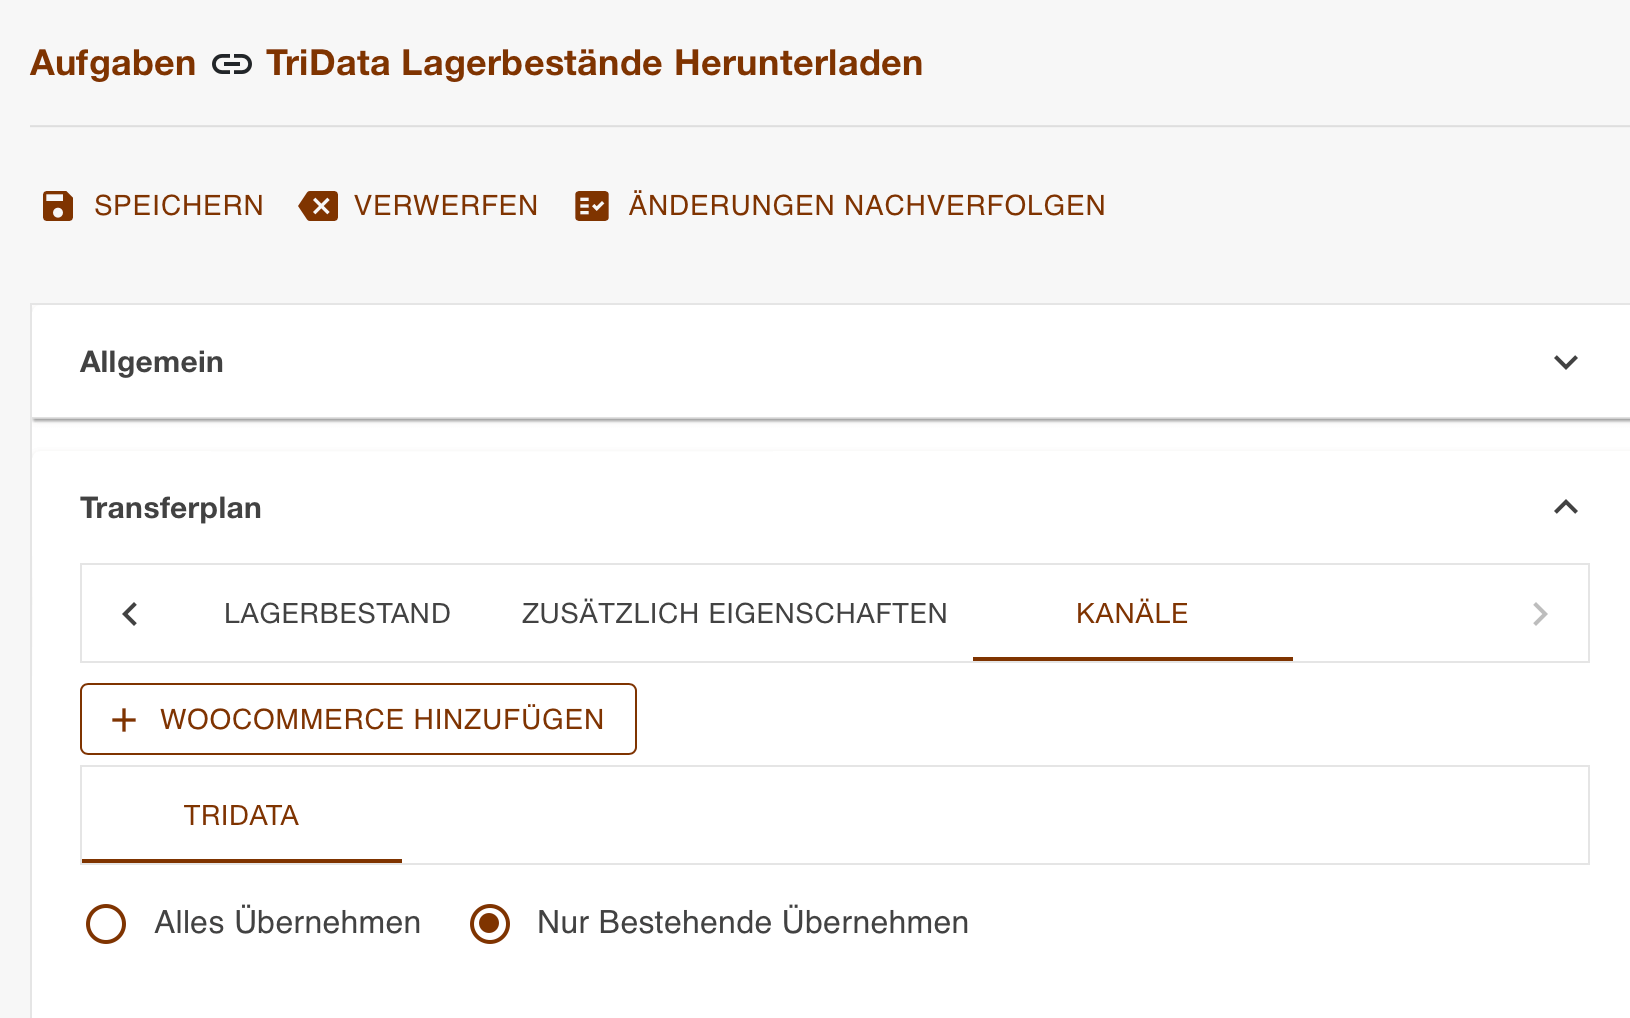The width and height of the screenshot is (1630, 1018).
Task: Click the chain link icon in breadcrumb
Action: (x=231, y=65)
